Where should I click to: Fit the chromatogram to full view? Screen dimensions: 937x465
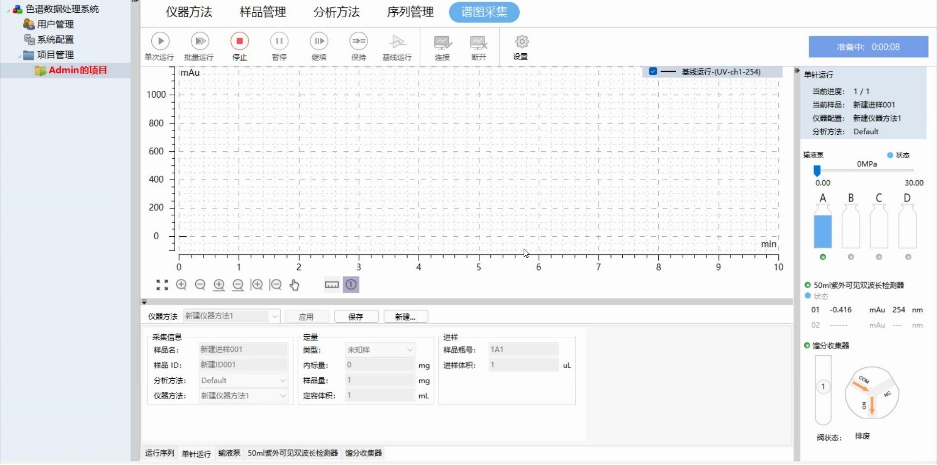[162, 284]
